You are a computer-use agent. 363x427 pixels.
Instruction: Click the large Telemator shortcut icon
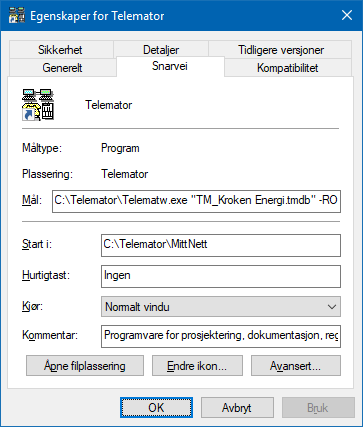pos(38,105)
